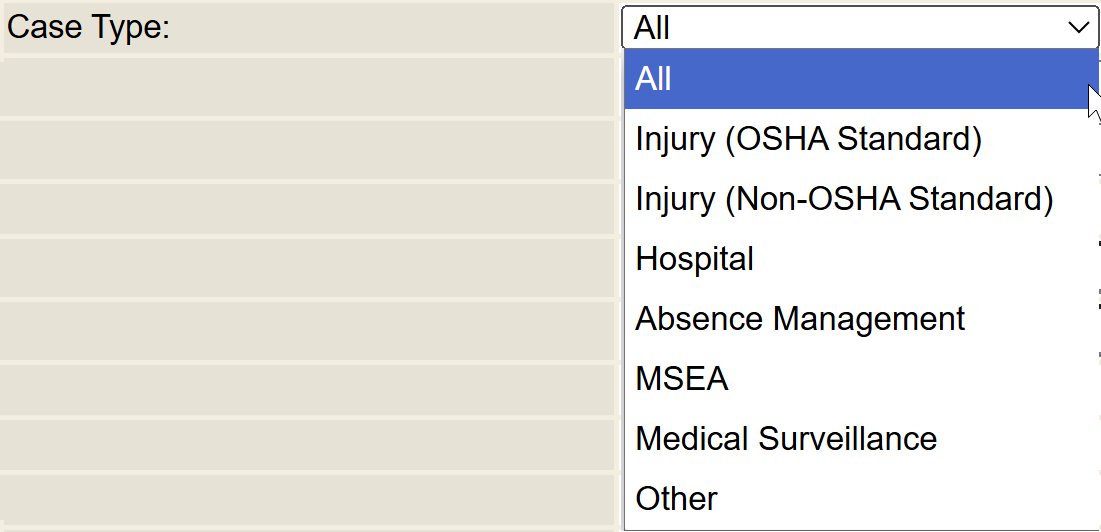Click the "Case Type:" field label
The image size is (1101, 532).
89,28
